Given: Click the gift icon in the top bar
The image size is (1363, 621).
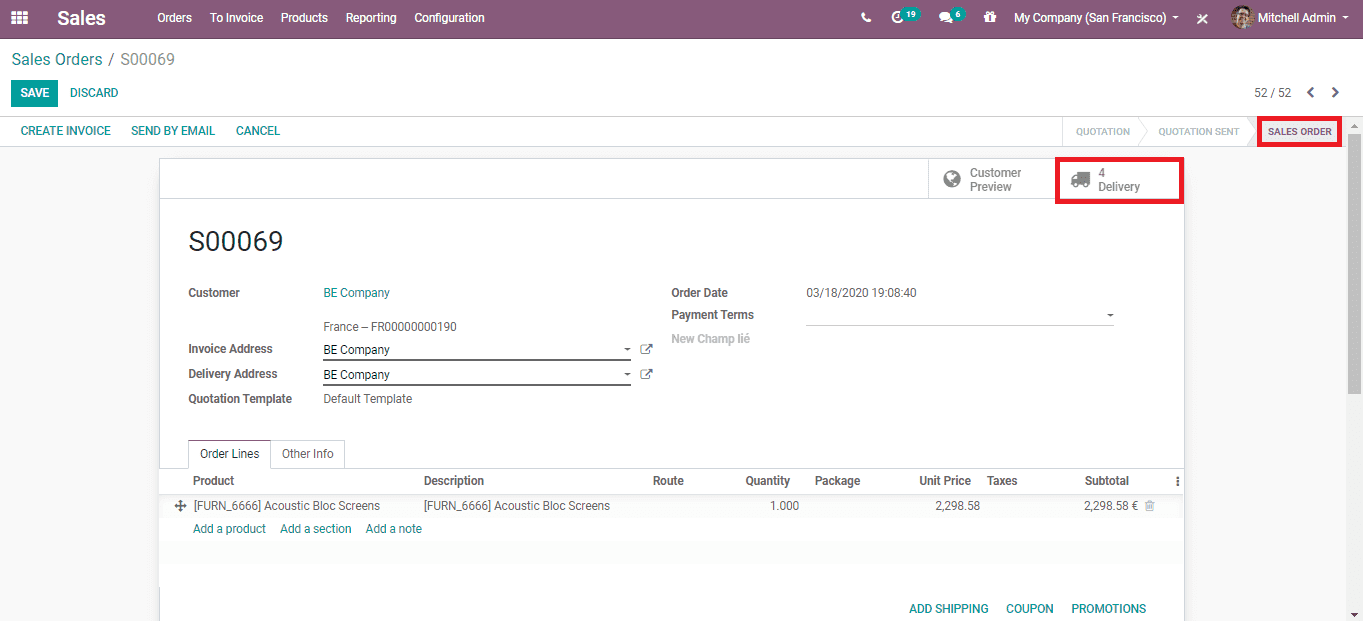Looking at the screenshot, I should pos(990,18).
